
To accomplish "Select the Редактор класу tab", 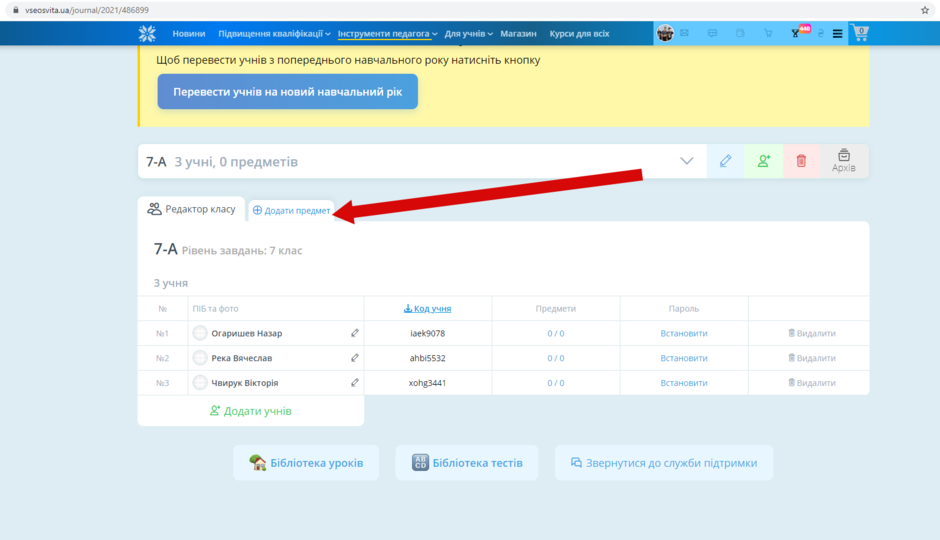I will click(191, 209).
